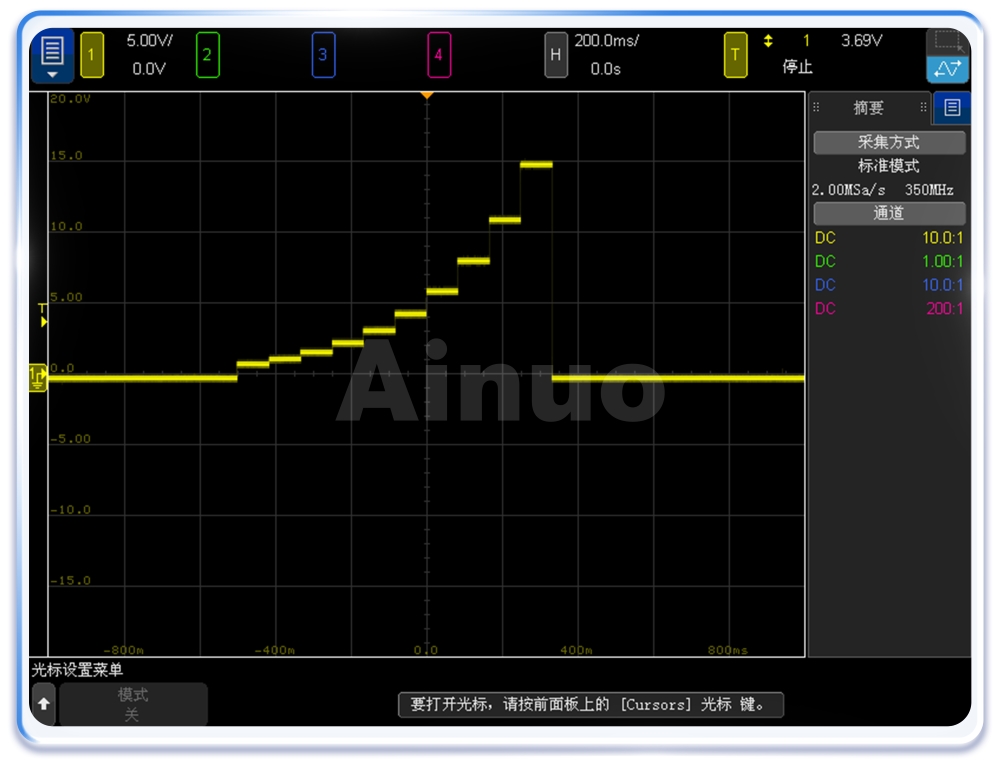The image size is (1000, 760).
Task: Enable channel 2 green badge
Action: click(207, 55)
